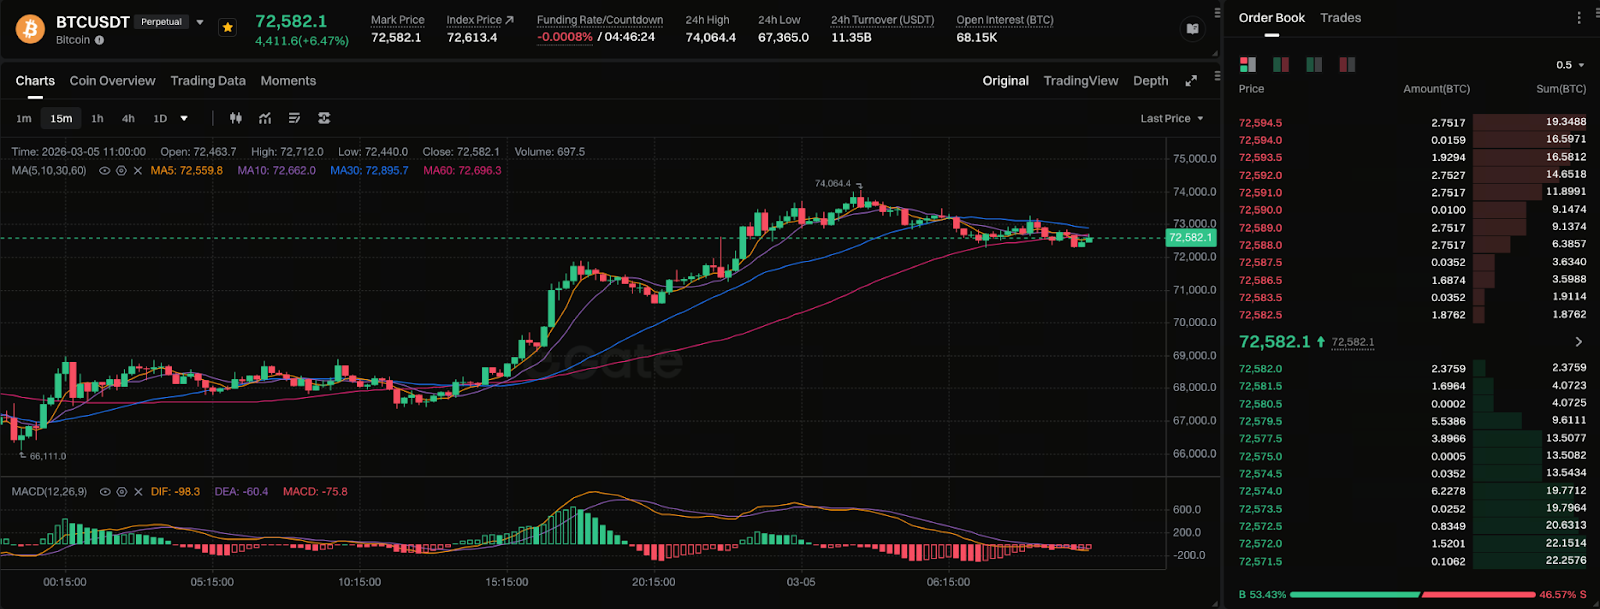Screen dimensions: 1600x609
Task: Click the bid price 72,582.0
Action: 1260,369
